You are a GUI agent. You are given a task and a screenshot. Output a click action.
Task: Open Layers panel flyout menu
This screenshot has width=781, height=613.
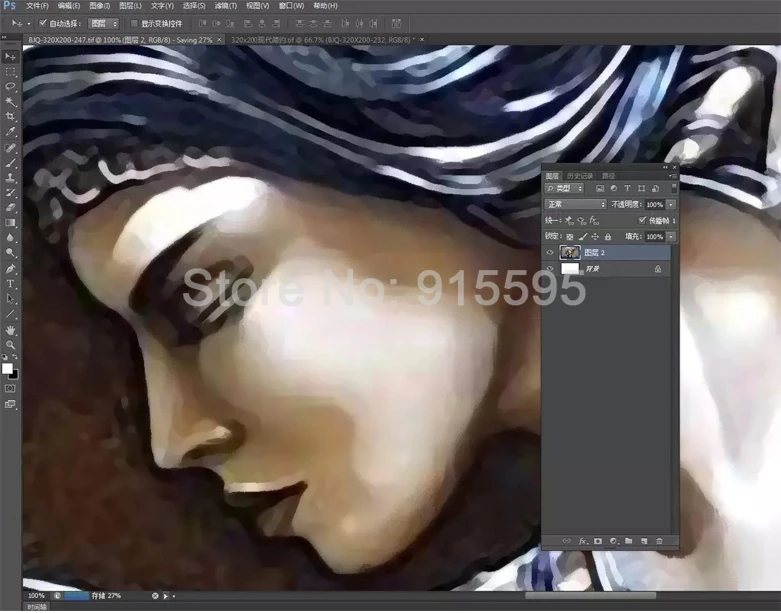(673, 176)
